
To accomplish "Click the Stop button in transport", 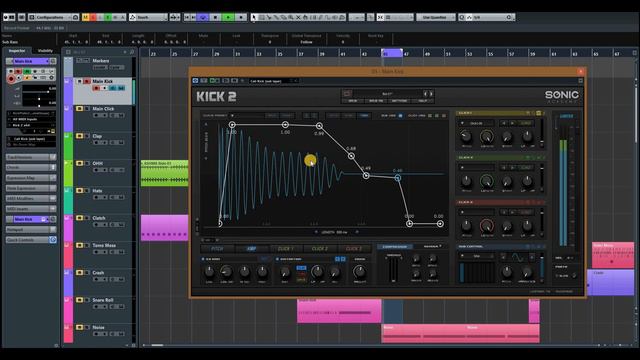I will click(x=216, y=17).
